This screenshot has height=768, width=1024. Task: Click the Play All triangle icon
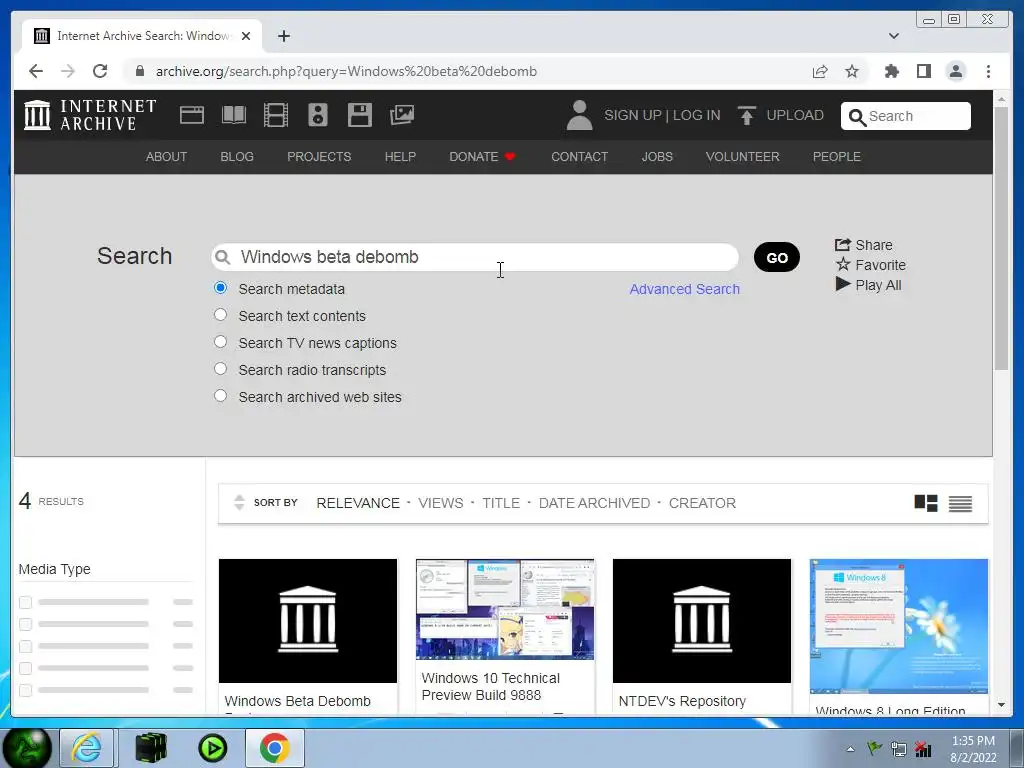tap(843, 284)
